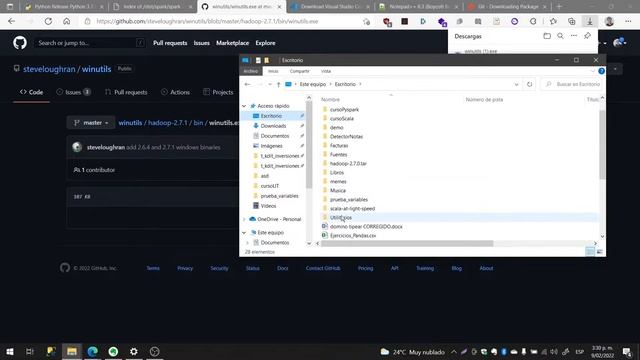Sort by Nombre column header
This screenshot has width=640, height=360.
click(330, 99)
